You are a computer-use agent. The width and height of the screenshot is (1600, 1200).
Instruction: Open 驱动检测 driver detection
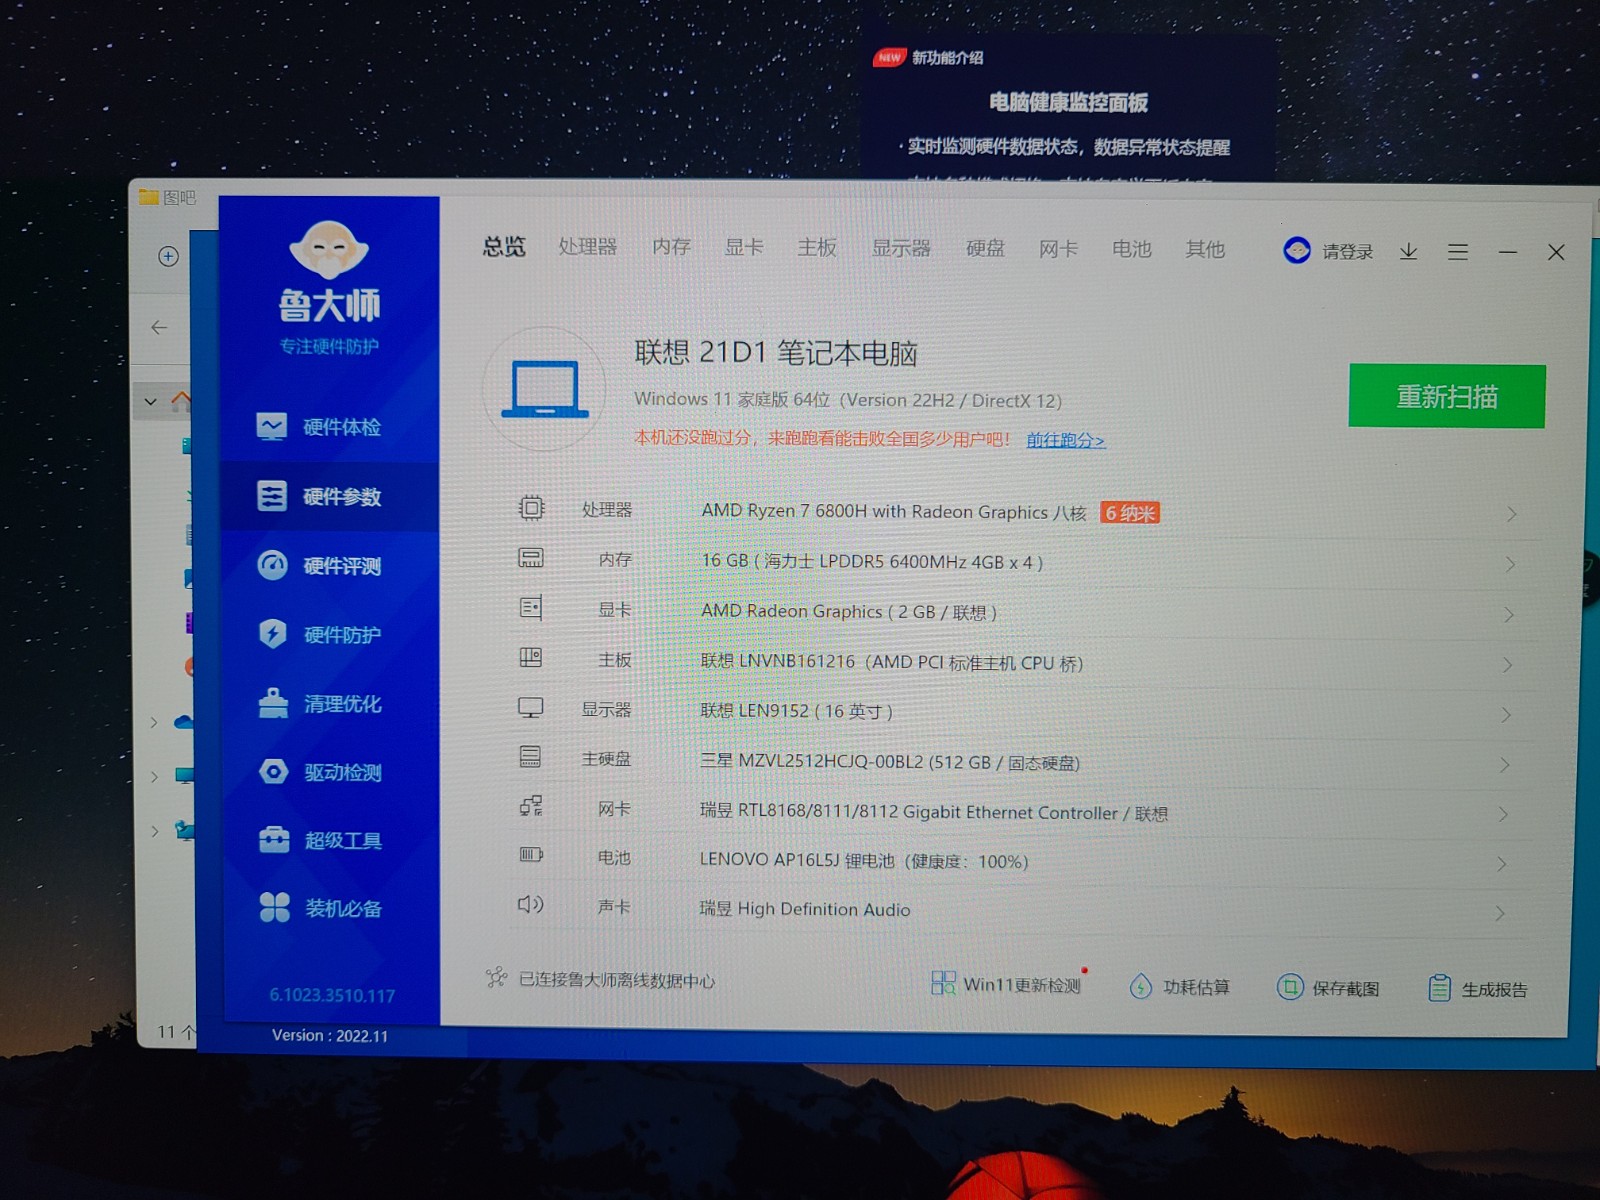[x=319, y=772]
